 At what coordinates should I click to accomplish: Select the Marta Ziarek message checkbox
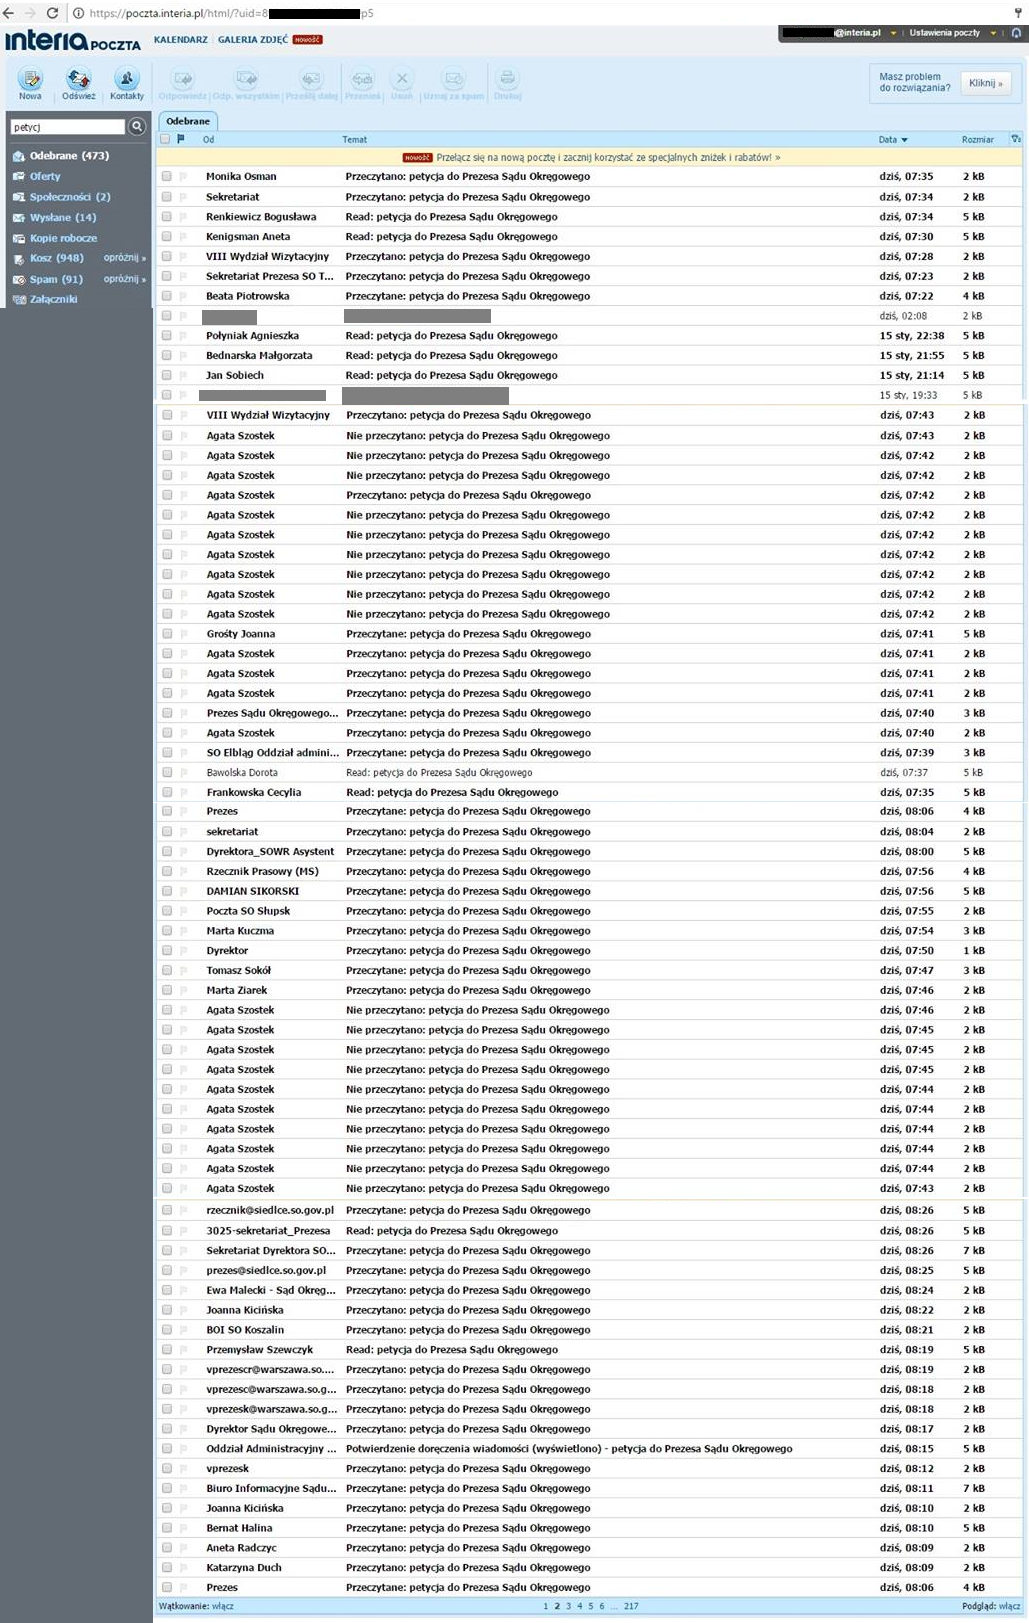click(167, 990)
